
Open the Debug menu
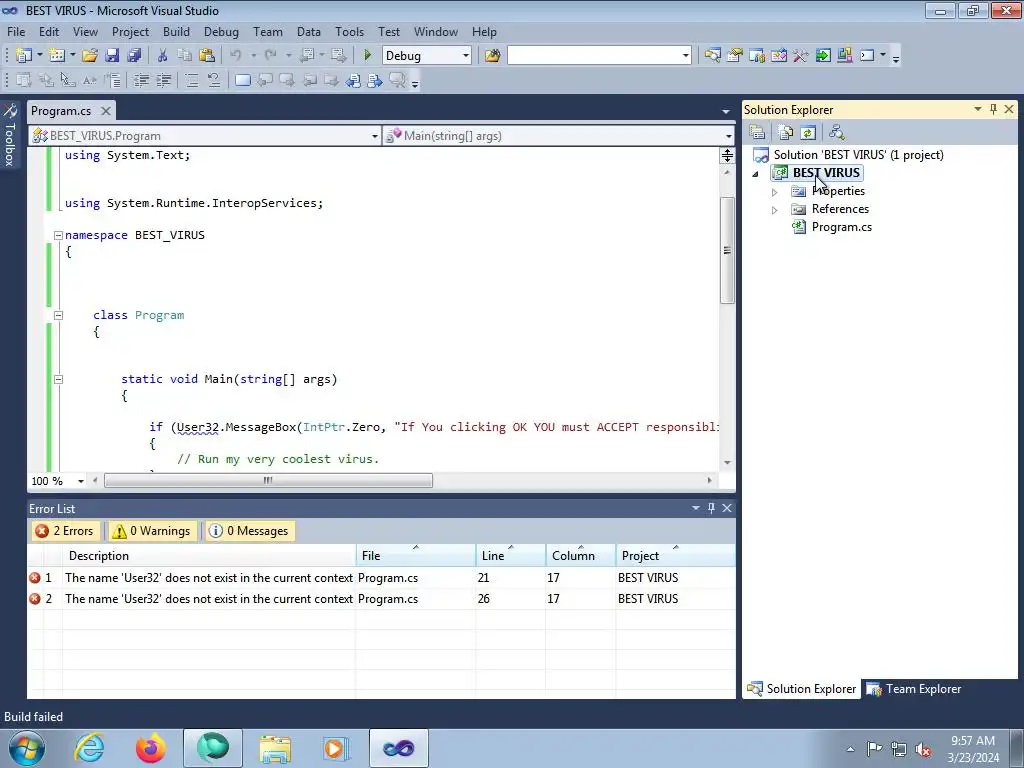(x=221, y=31)
